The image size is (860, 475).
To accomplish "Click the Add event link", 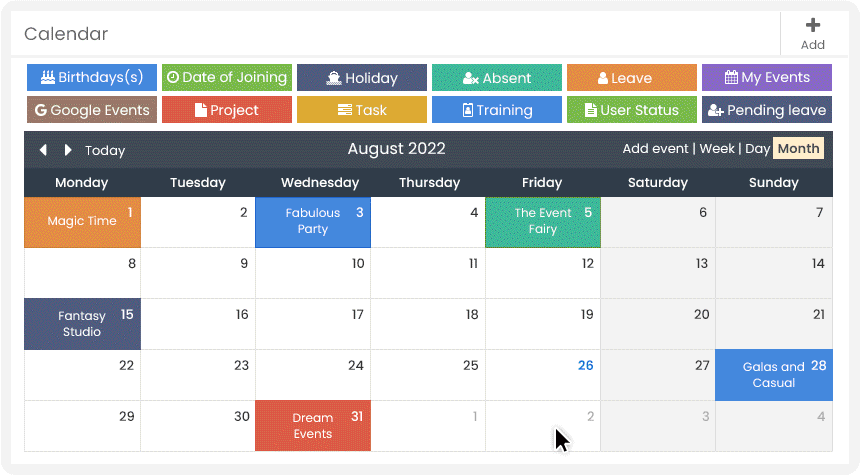I will click(655, 149).
